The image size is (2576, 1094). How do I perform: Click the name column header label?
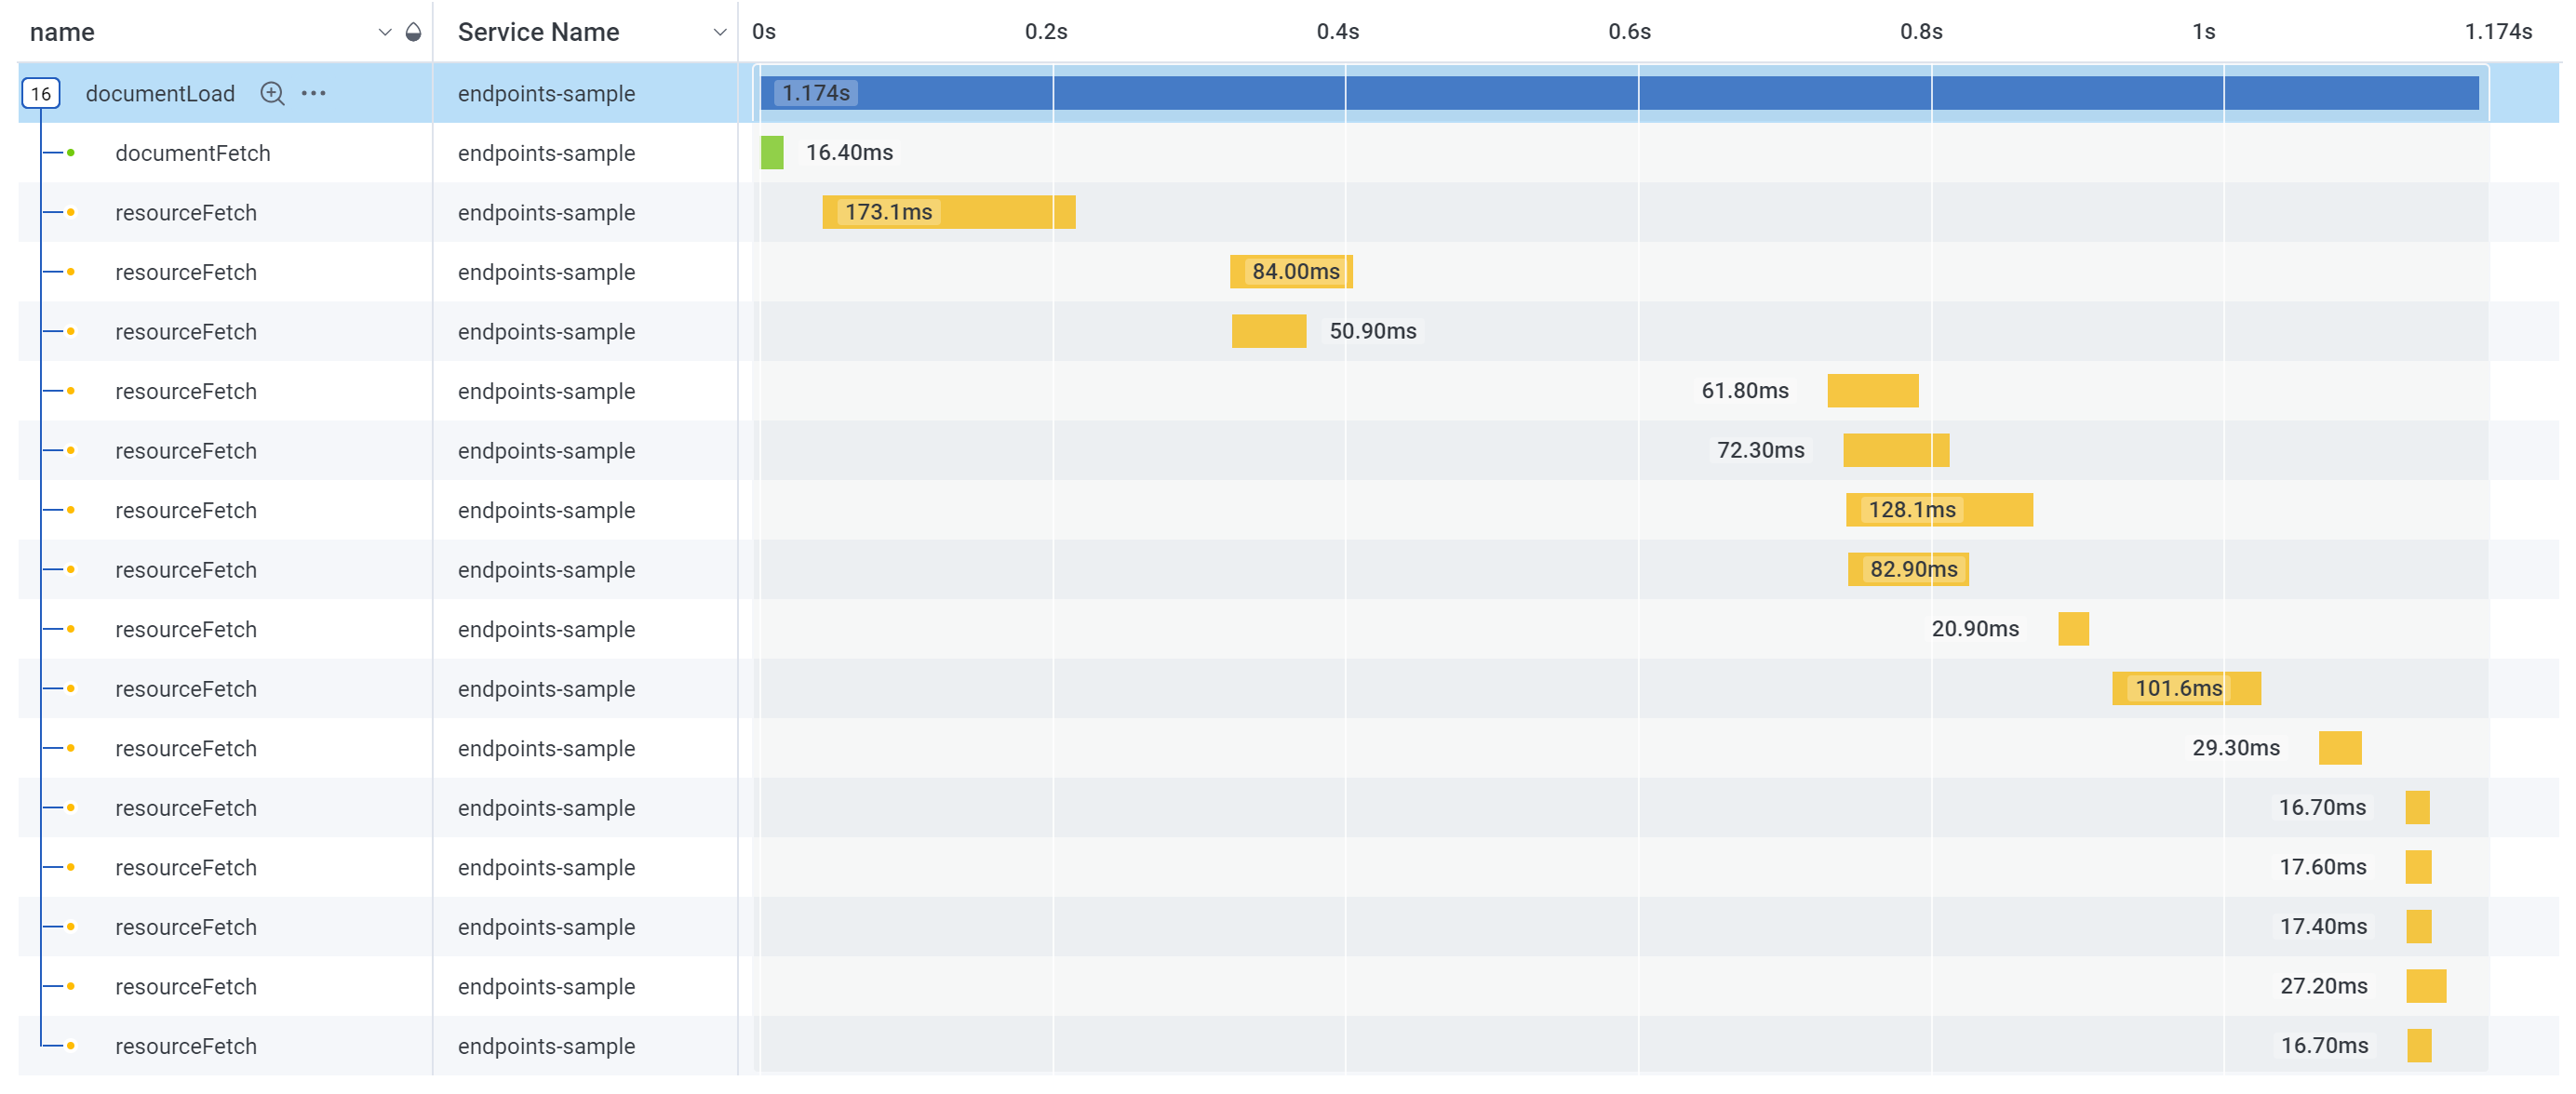coord(62,32)
